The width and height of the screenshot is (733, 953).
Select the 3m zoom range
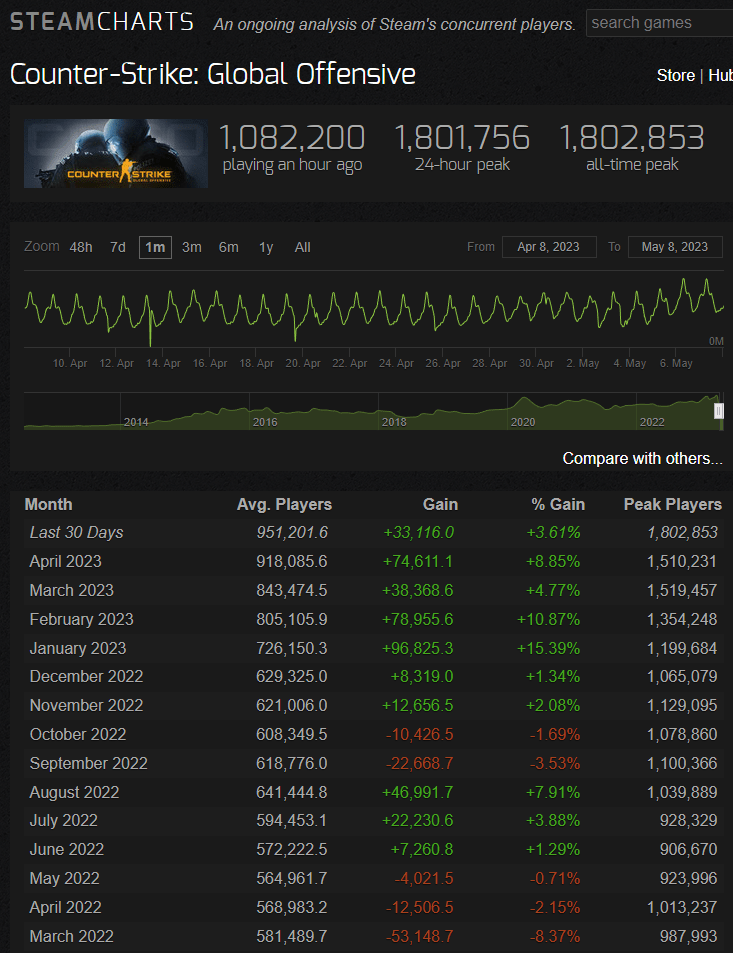tap(192, 247)
